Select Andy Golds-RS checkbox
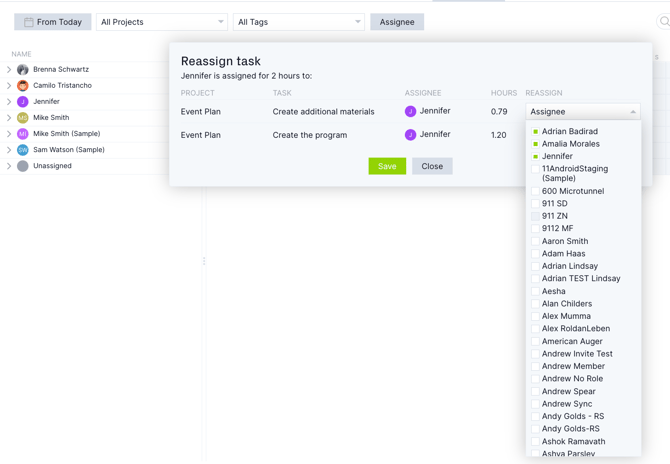 [535, 429]
